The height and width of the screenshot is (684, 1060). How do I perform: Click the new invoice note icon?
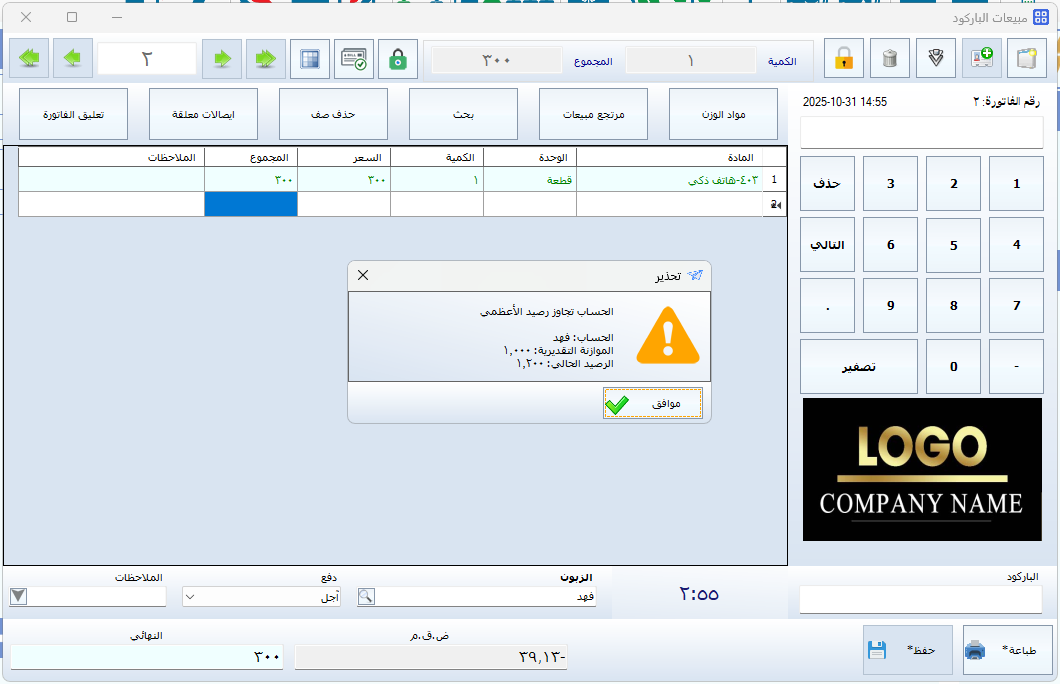click(1026, 59)
